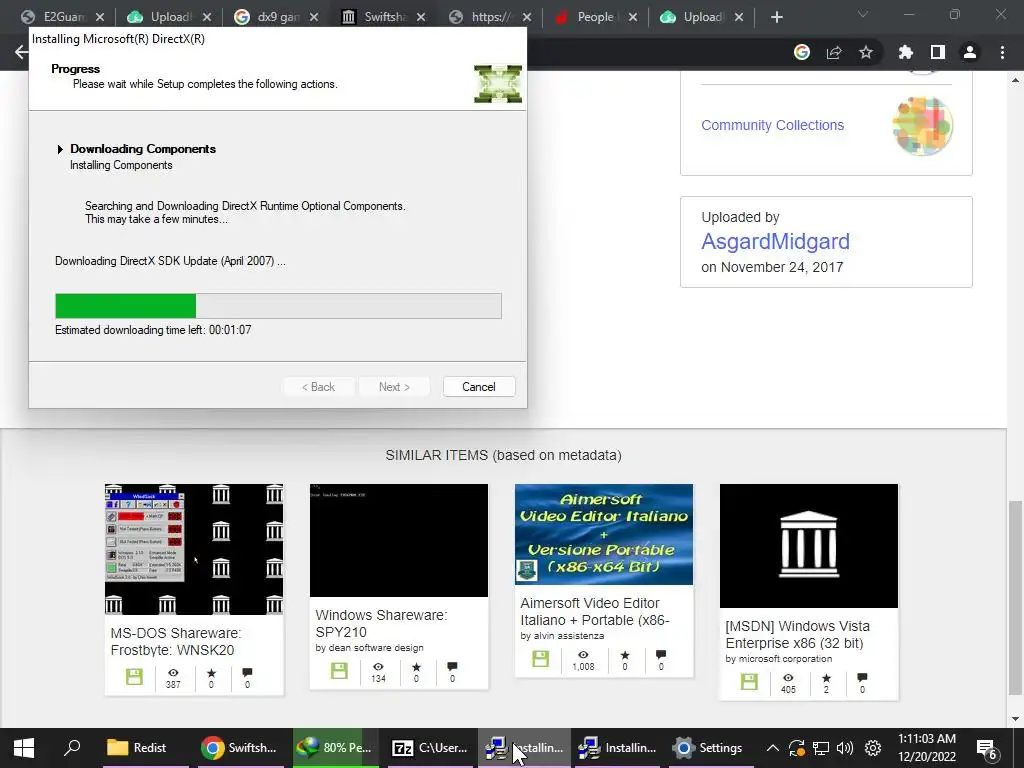
Task: Open the taskbar clock showing 1:11:03 AM
Action: click(927, 748)
